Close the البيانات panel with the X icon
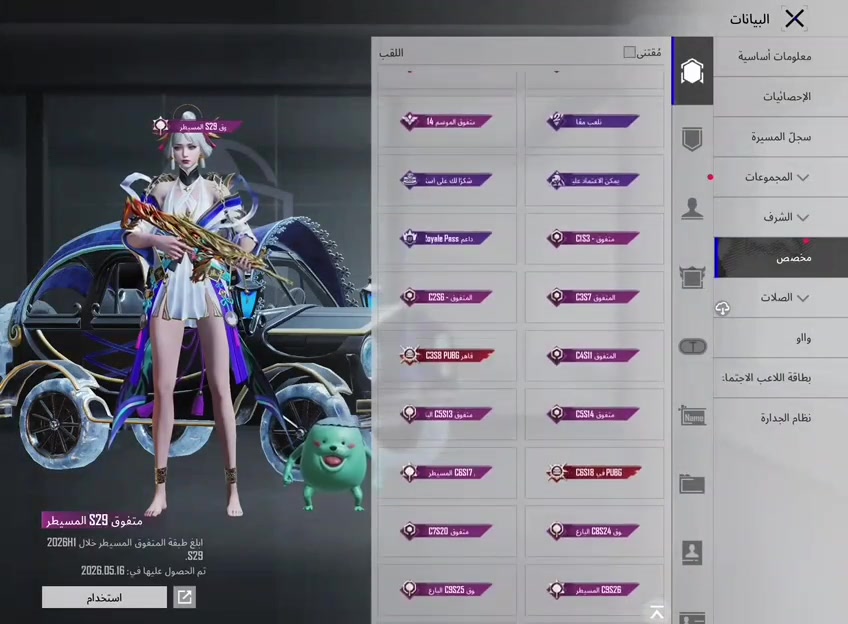The height and width of the screenshot is (624, 848). [x=794, y=19]
